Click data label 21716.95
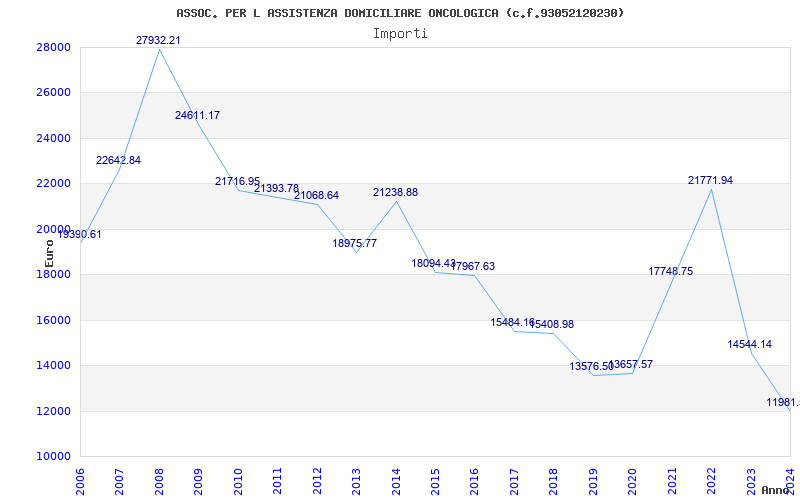The width and height of the screenshot is (800, 500). [237, 181]
